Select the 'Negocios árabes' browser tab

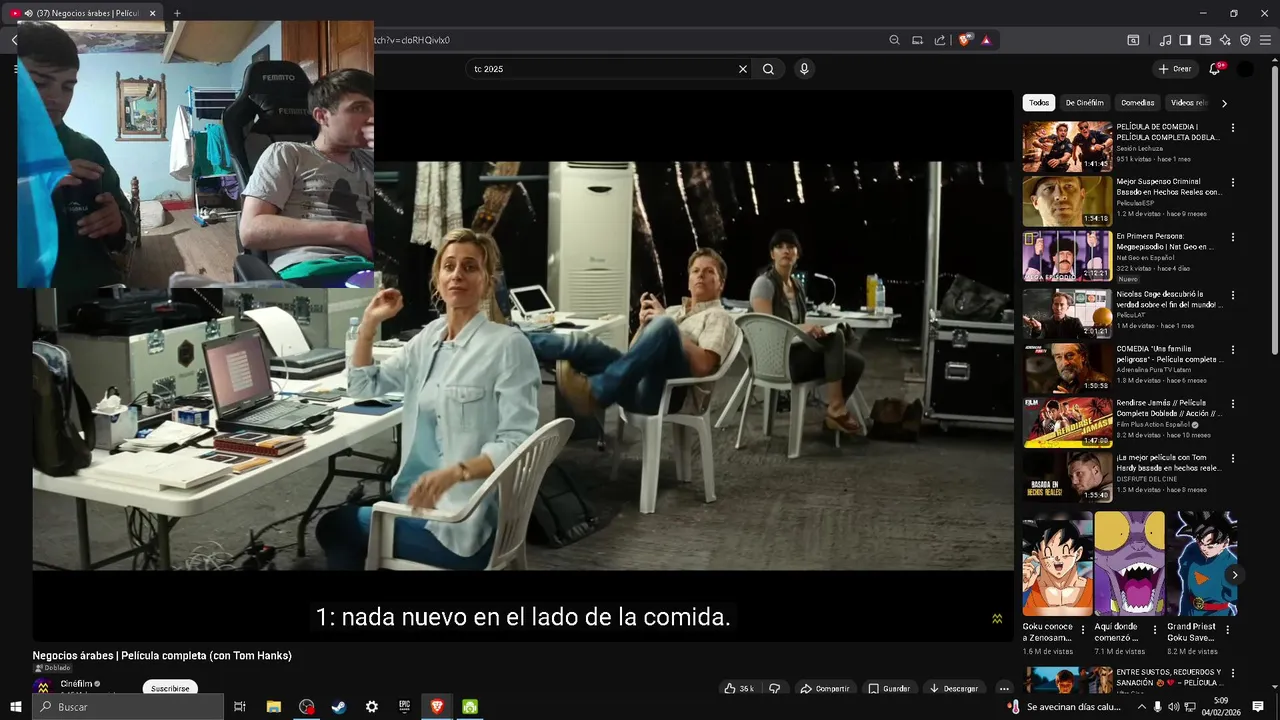point(86,13)
